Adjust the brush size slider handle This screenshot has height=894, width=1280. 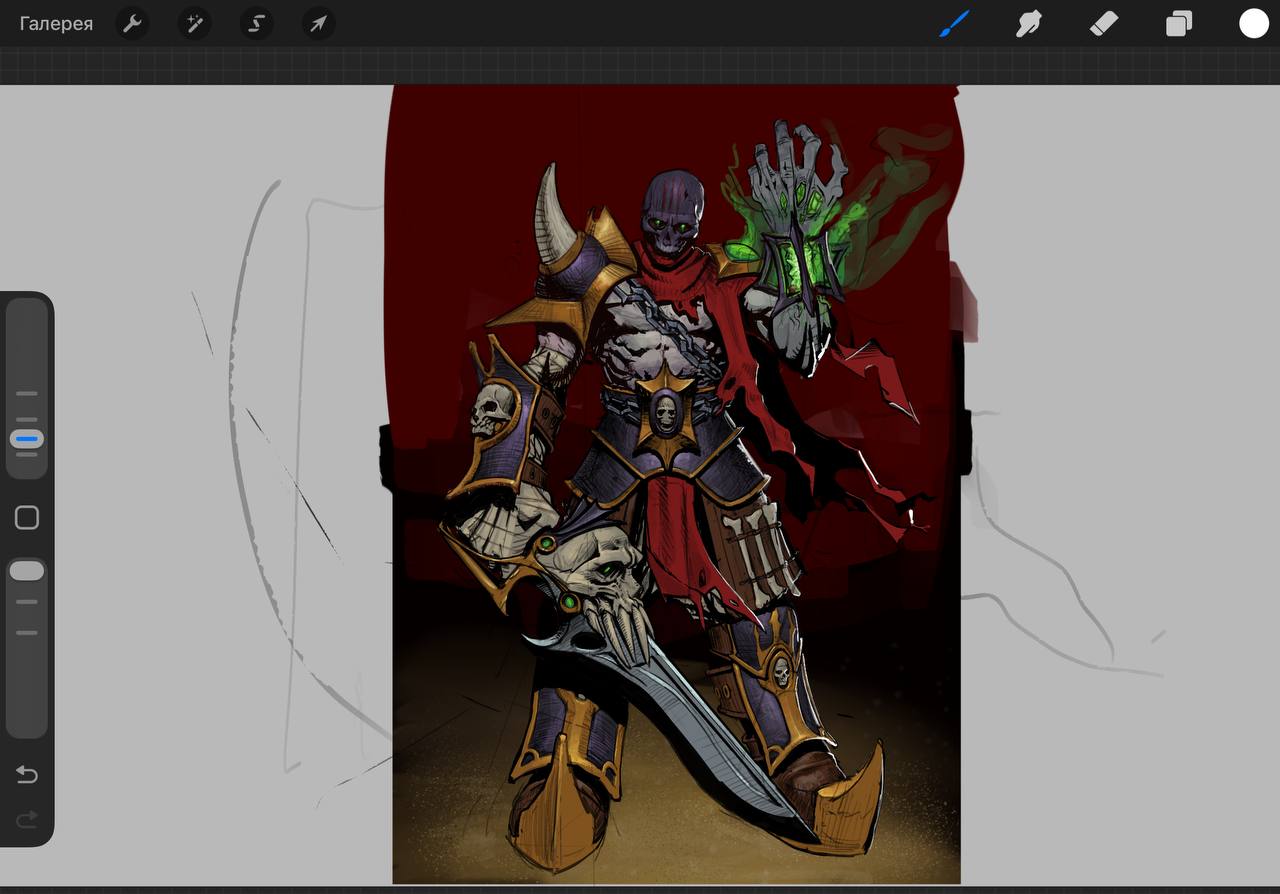click(27, 439)
